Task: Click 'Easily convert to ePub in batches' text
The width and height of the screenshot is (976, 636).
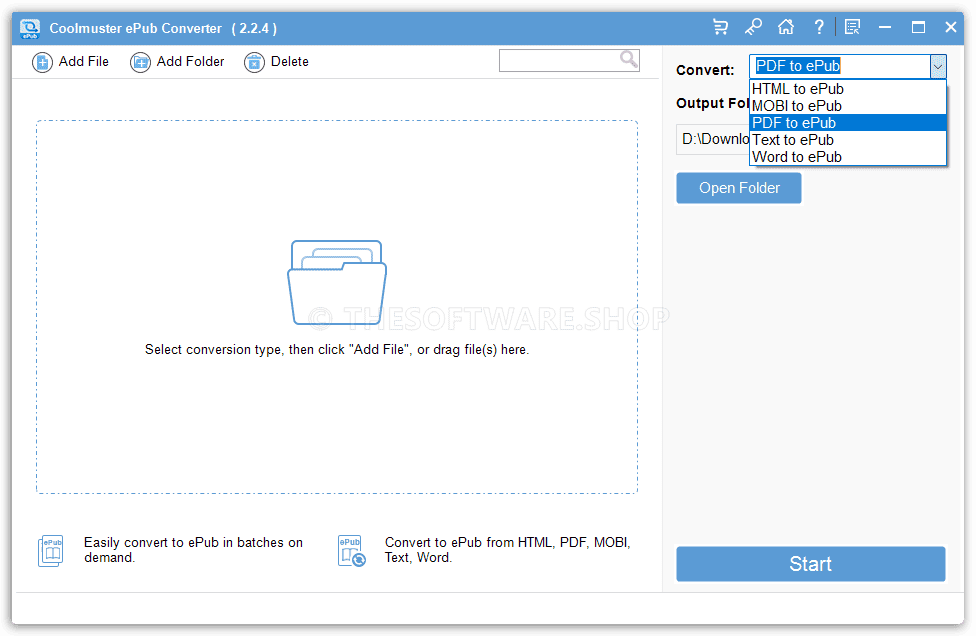Action: coord(194,550)
